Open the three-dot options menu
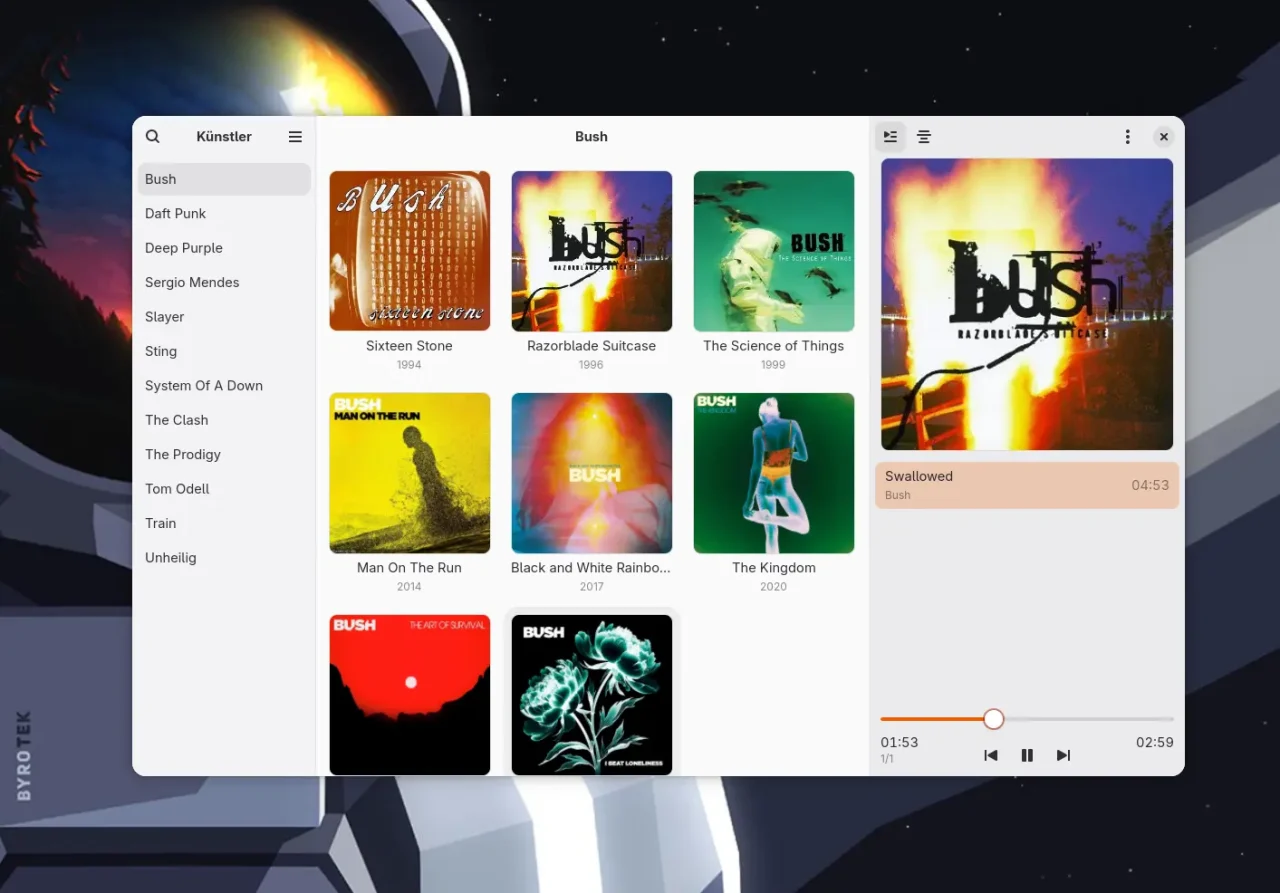 1127,137
